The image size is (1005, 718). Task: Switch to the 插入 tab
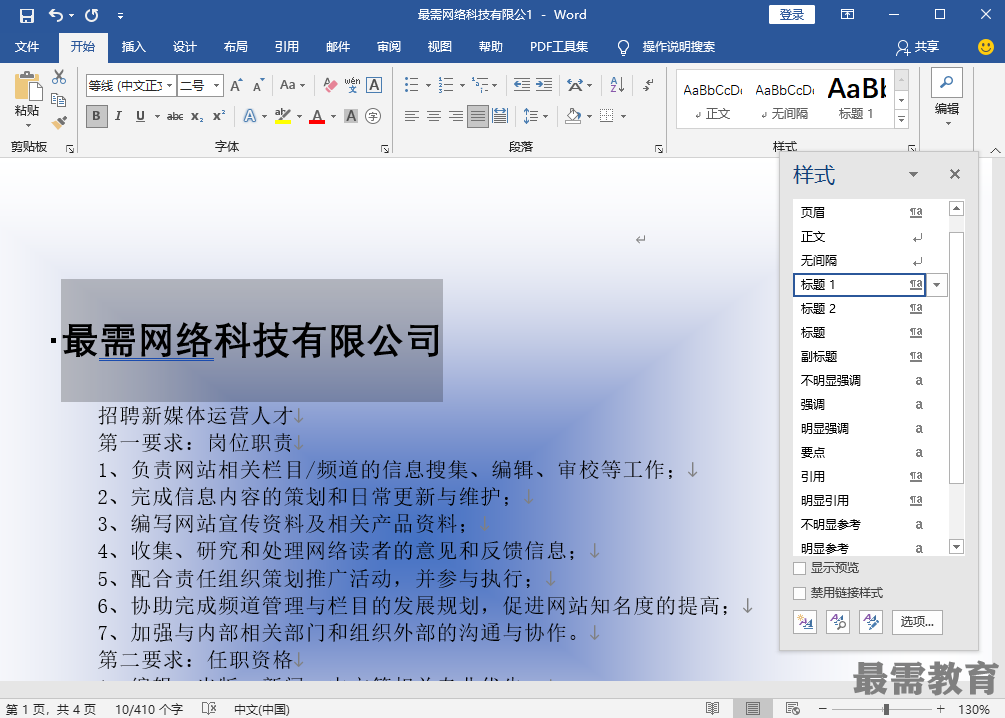(x=133, y=47)
